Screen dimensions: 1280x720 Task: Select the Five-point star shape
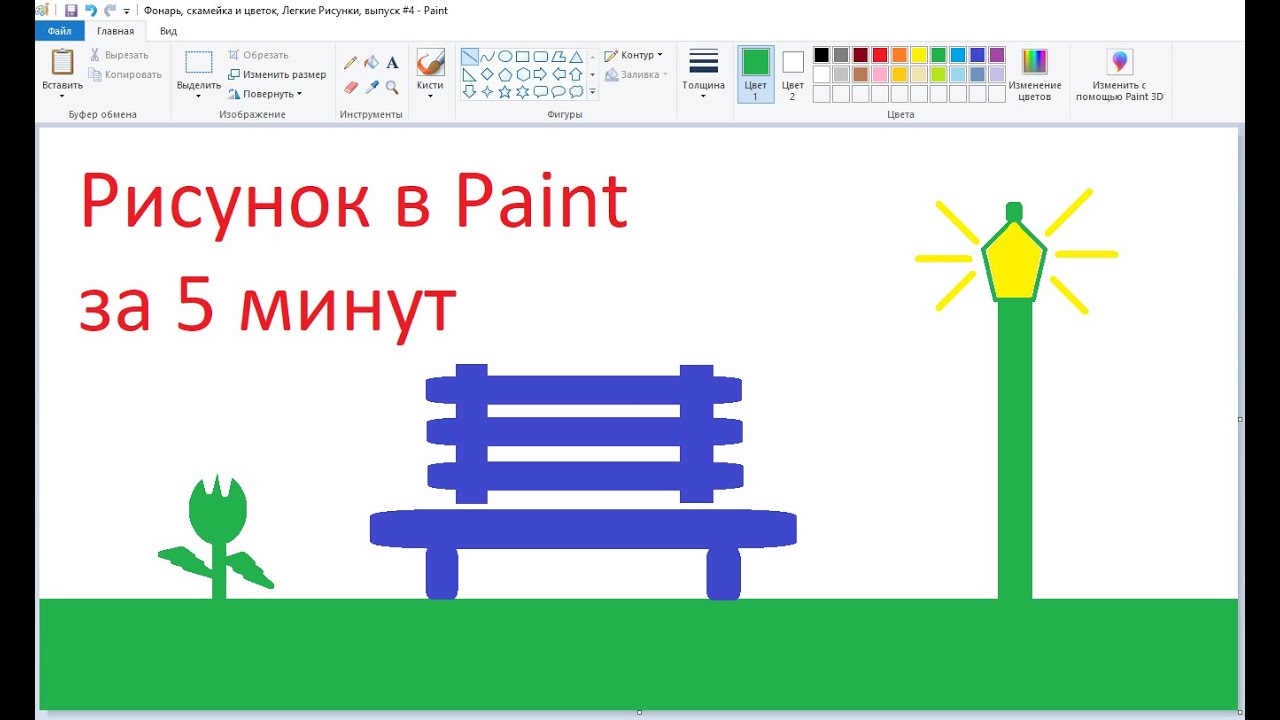(505, 92)
